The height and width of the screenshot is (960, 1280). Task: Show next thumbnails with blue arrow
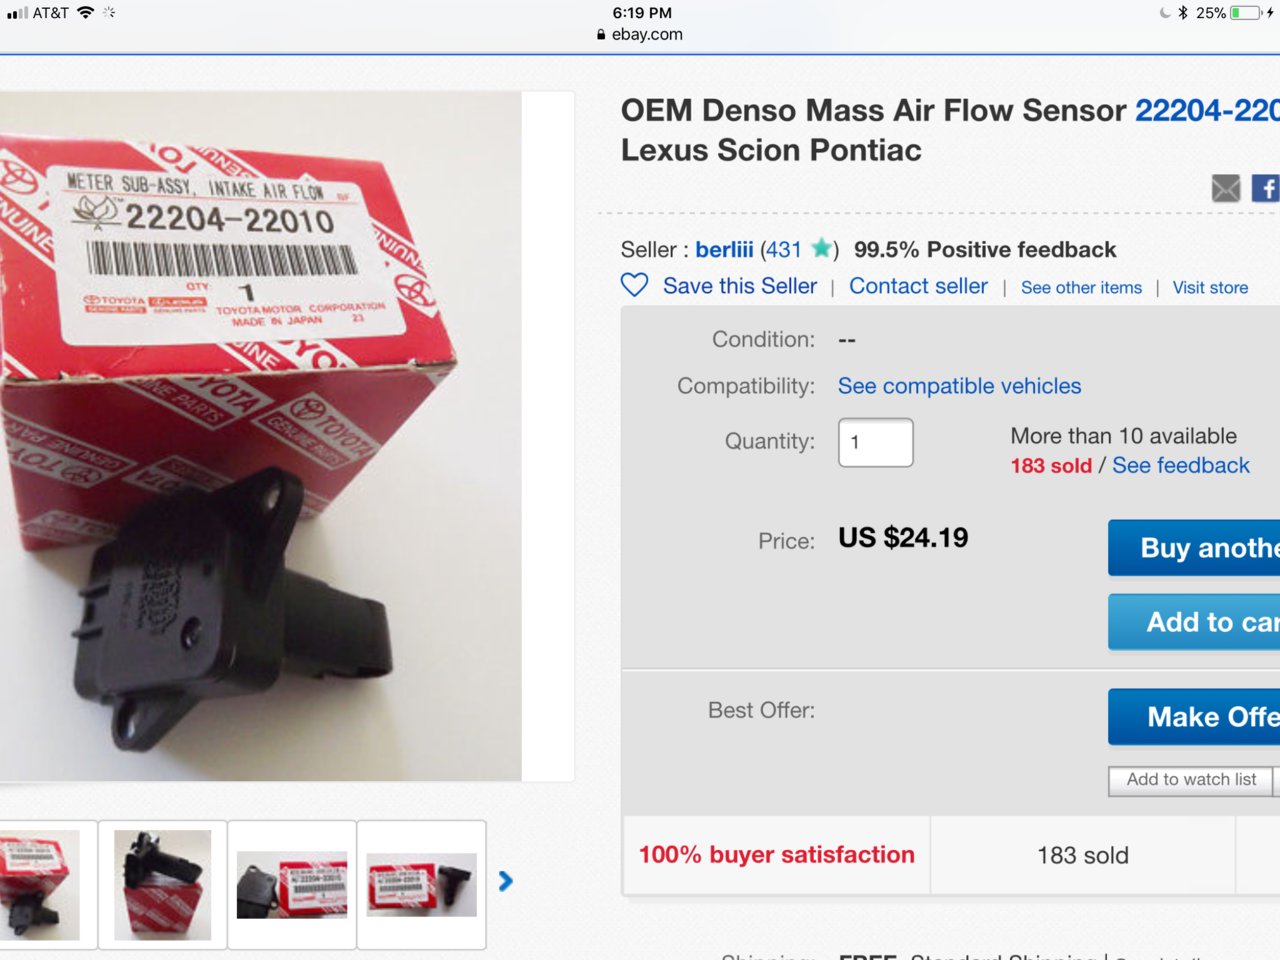505,881
